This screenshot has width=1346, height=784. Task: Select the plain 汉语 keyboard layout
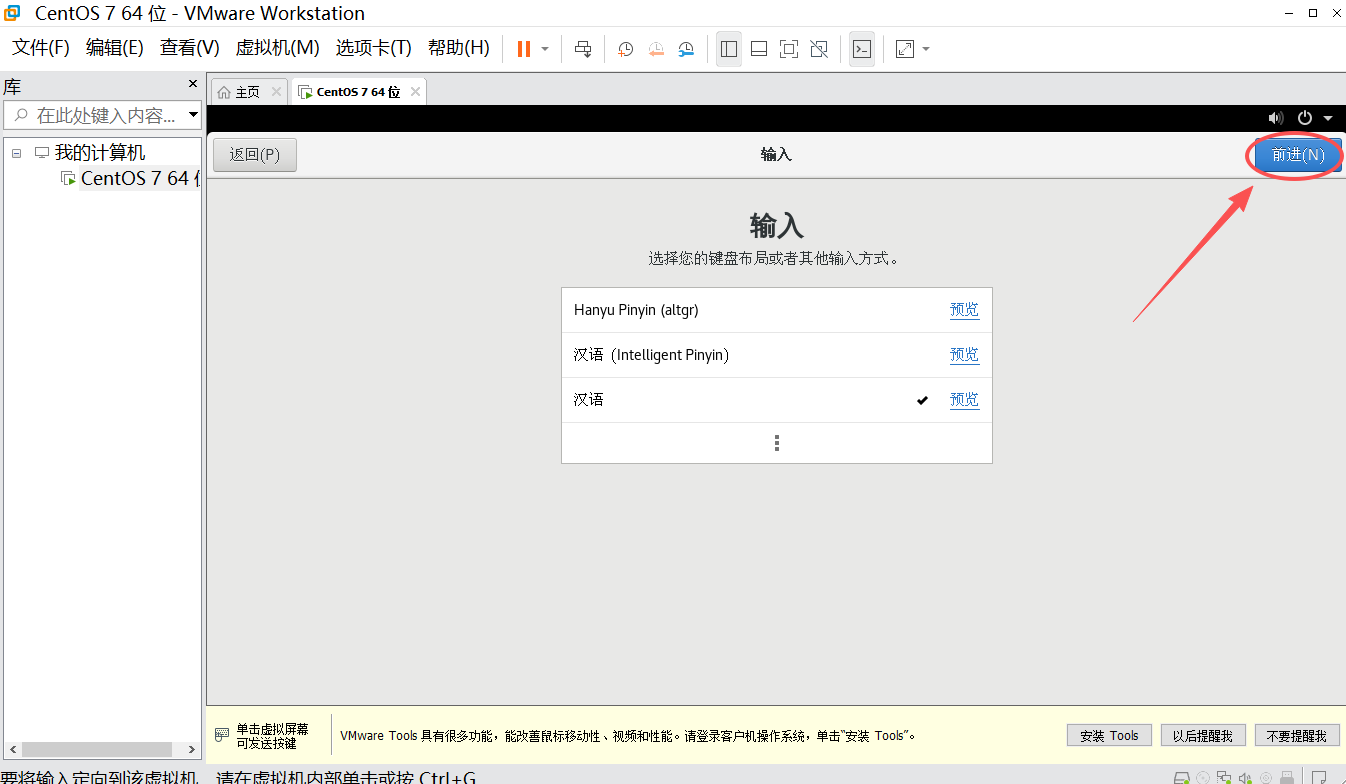[x=777, y=400]
